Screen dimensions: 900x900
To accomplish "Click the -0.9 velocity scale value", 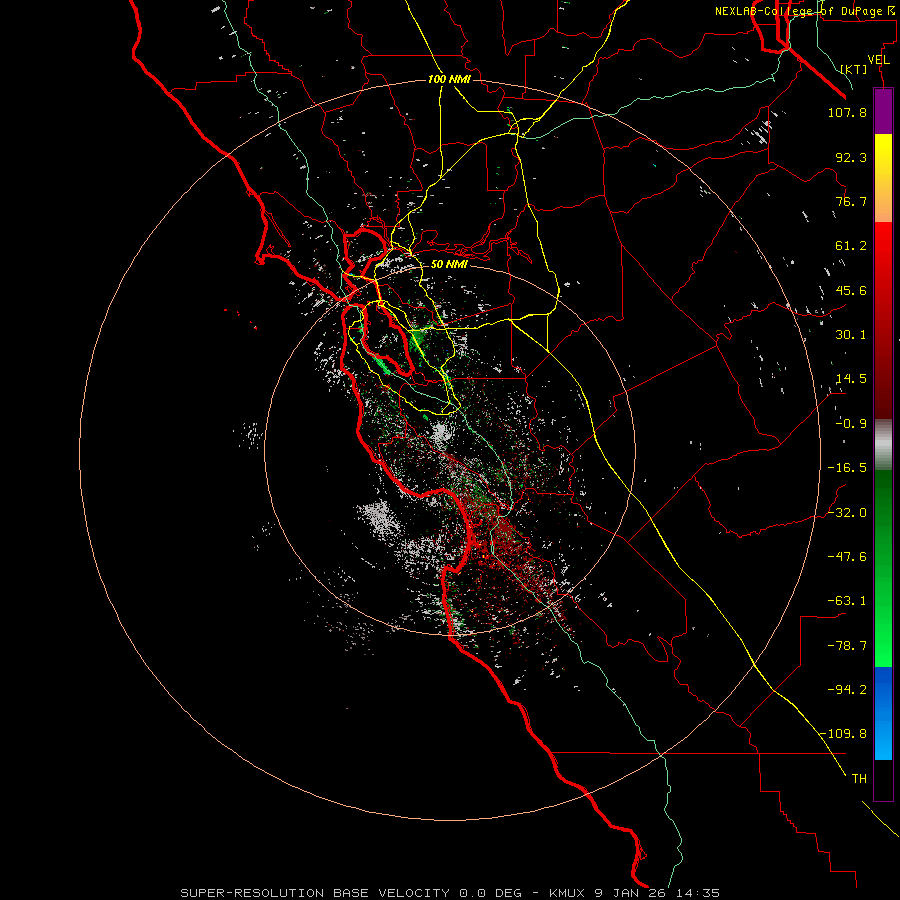I will (851, 424).
